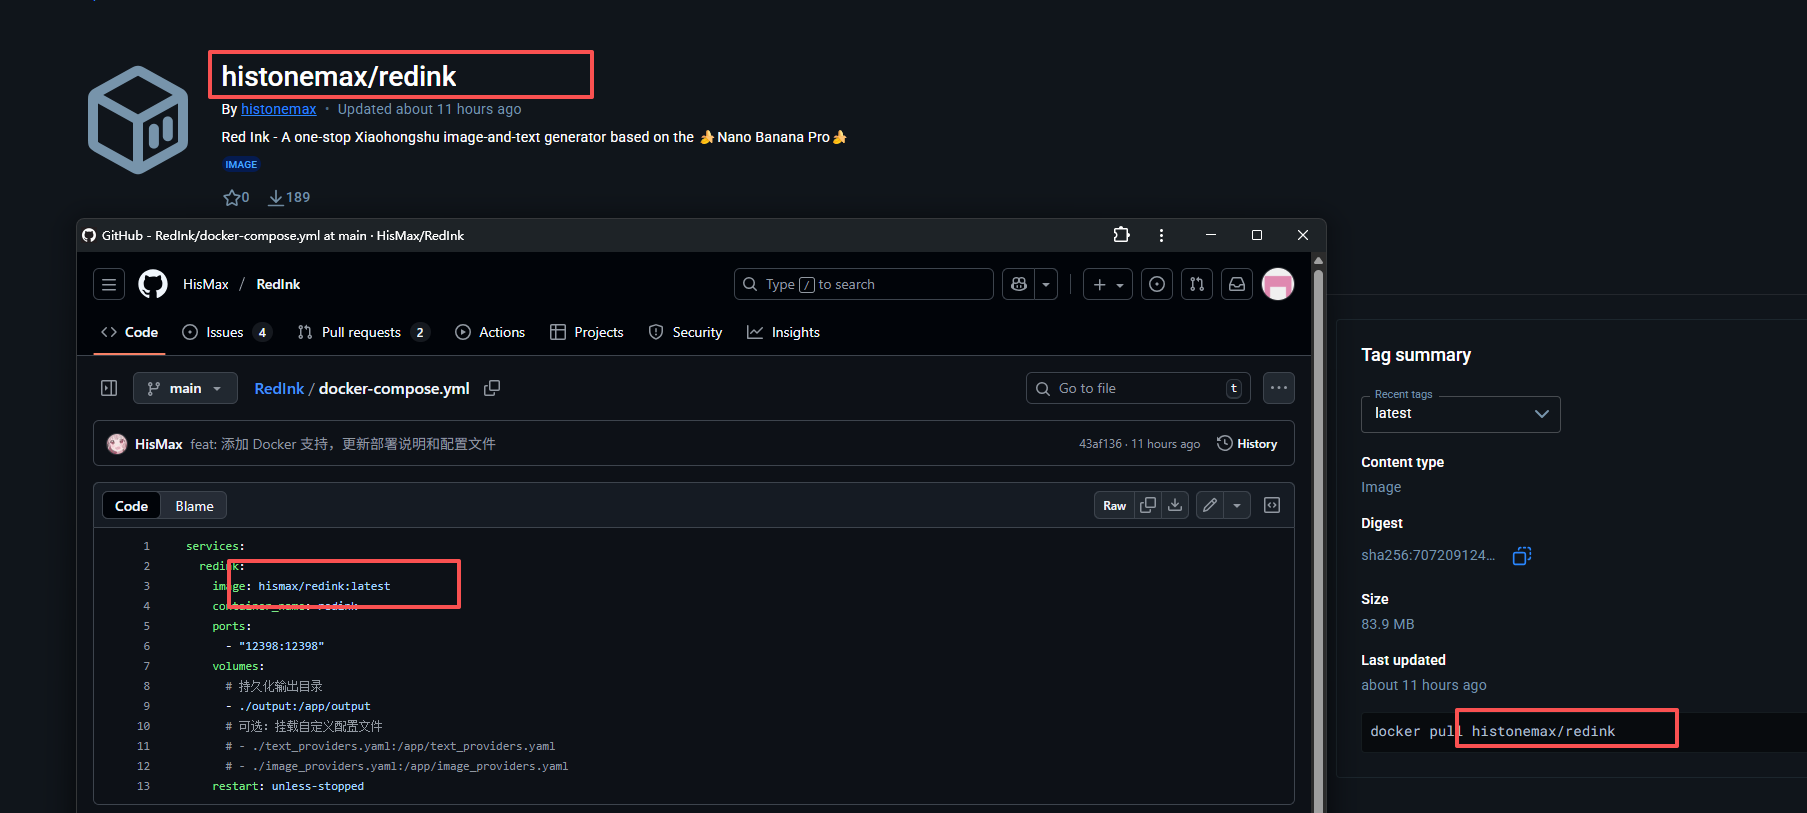Click the GitHub Octocat logo
The width and height of the screenshot is (1807, 813).
click(153, 285)
